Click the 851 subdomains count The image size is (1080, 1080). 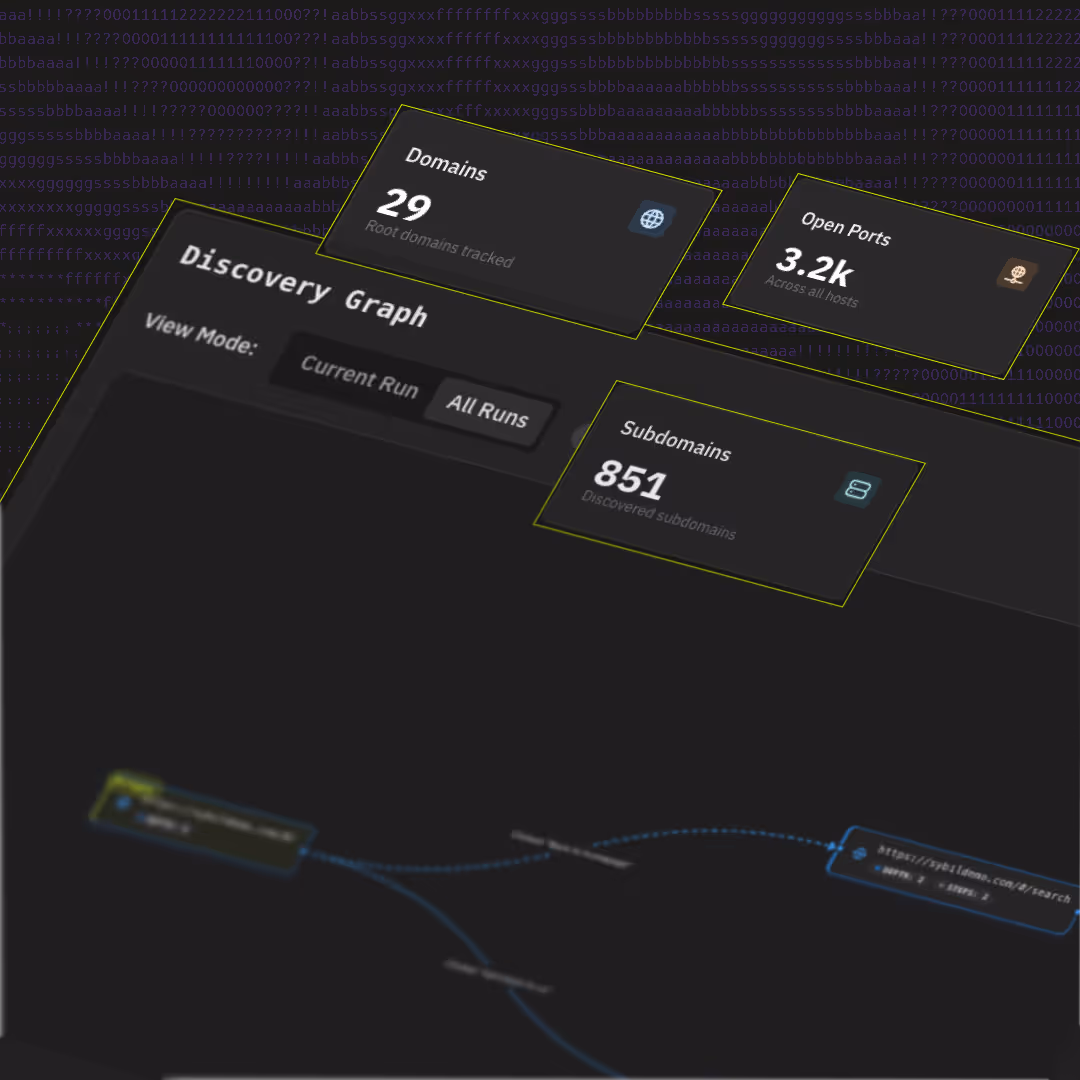[x=630, y=479]
